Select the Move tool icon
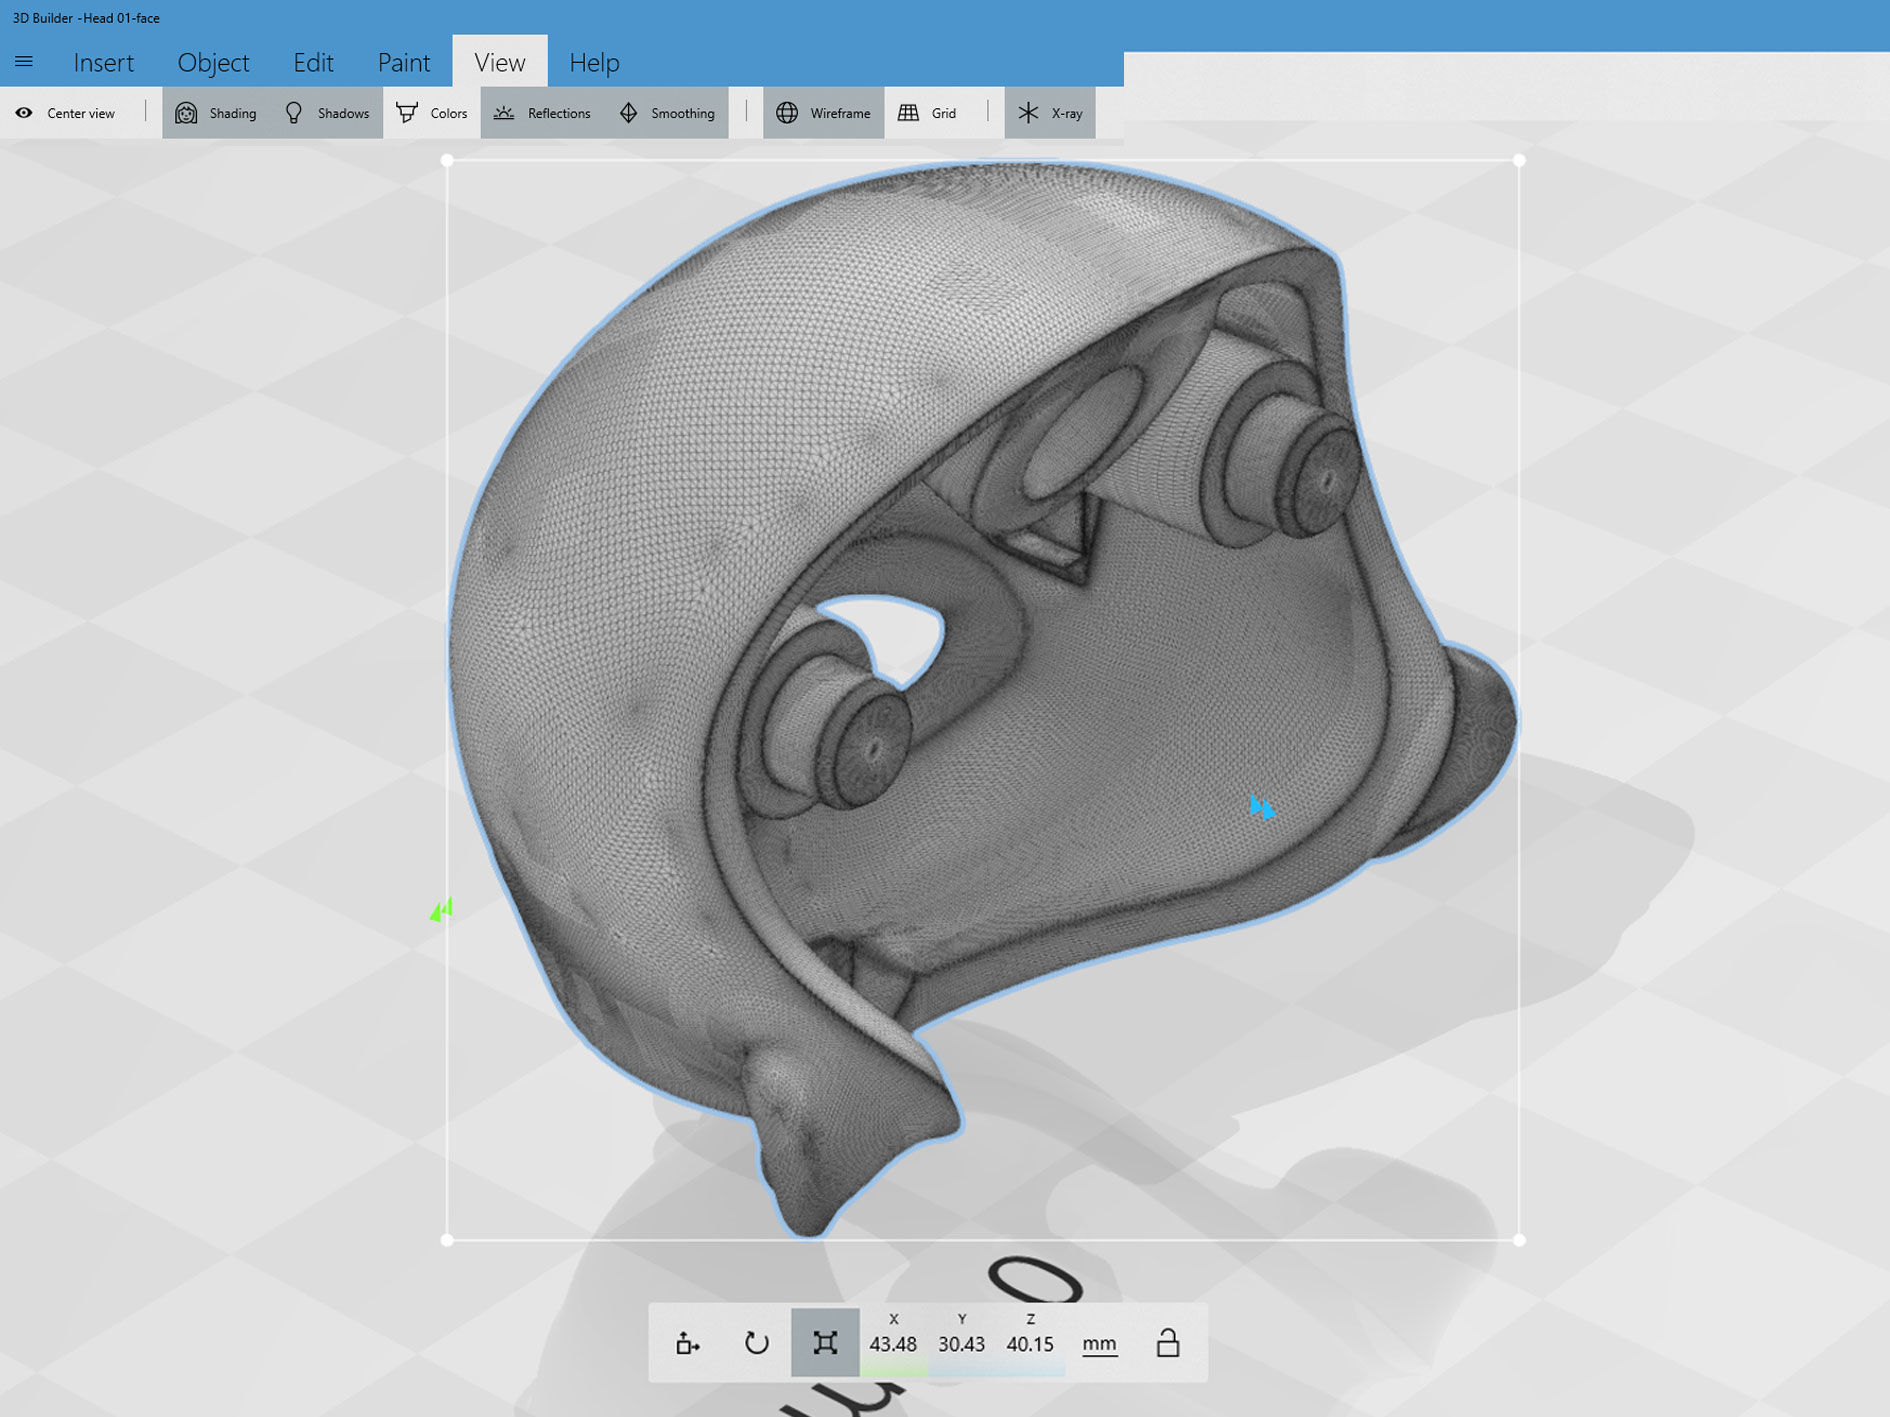This screenshot has height=1417, width=1890. pyautogui.click(x=687, y=1343)
